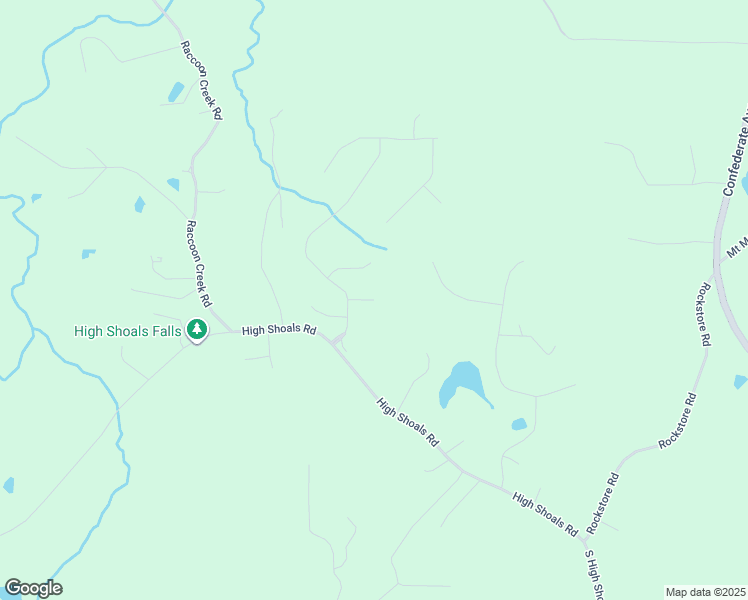Screen dimensions: 748x600
Task: Open the High Shoals Falls place label
Action: (x=127, y=331)
